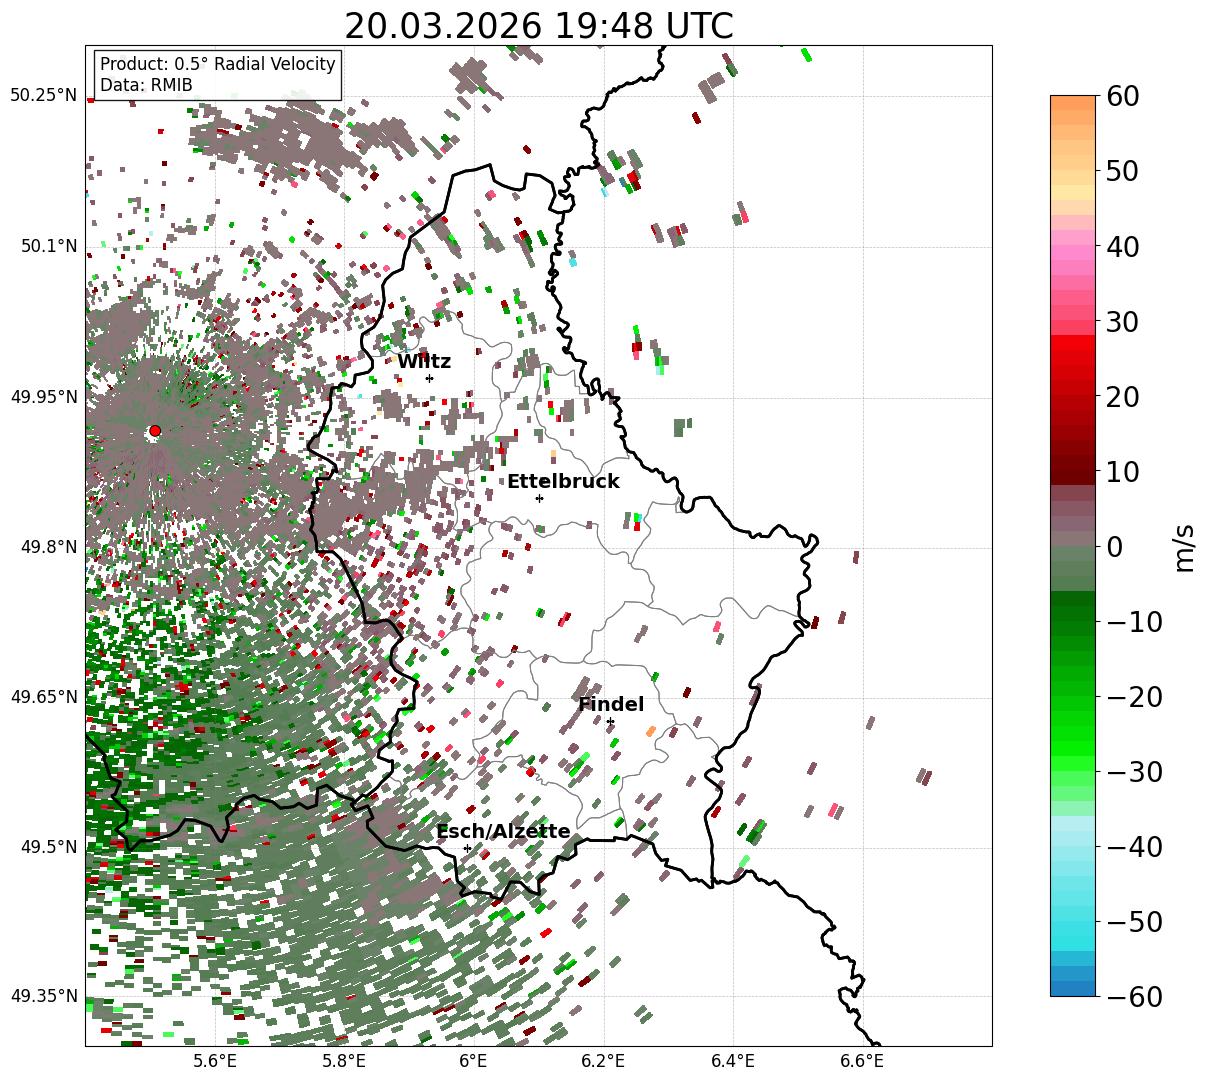
Task: Click the Esch/Alzette station cross marker
Action: click(467, 848)
